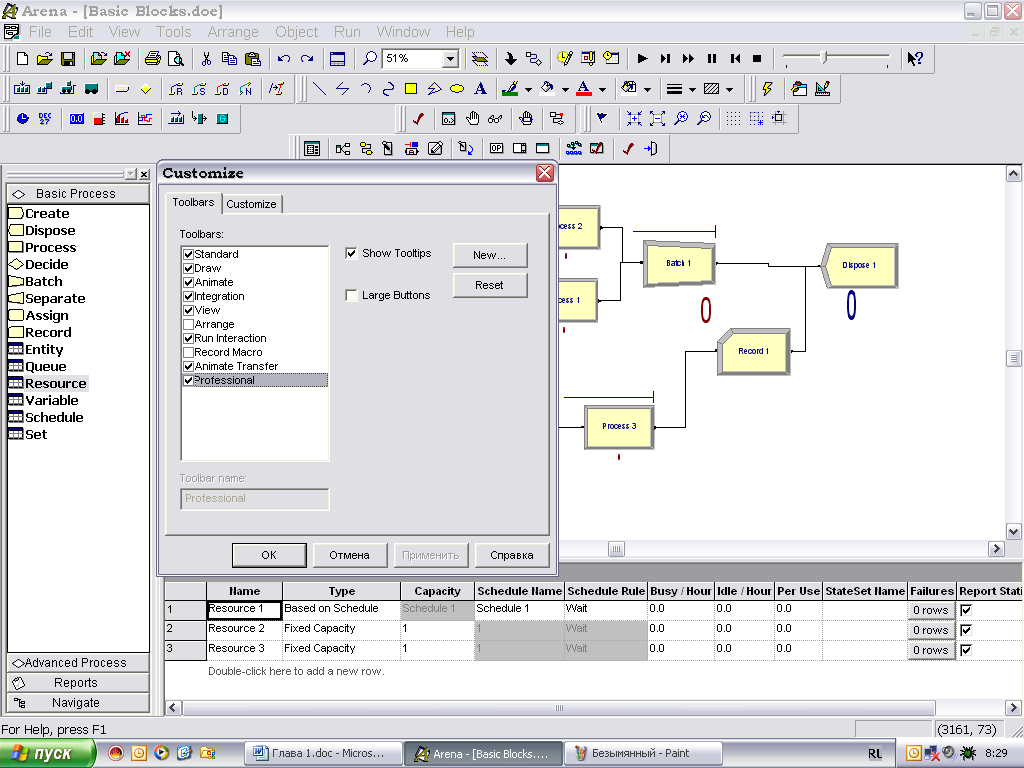Switch to the Customize tab in dialog

click(251, 204)
